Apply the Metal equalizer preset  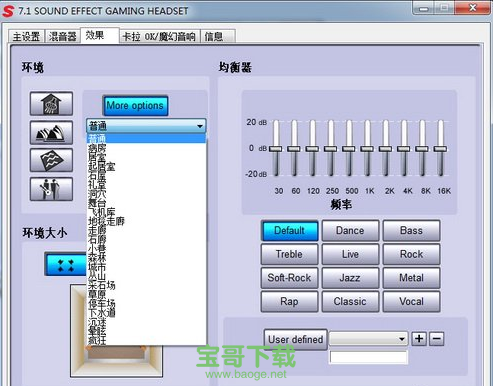tap(411, 278)
